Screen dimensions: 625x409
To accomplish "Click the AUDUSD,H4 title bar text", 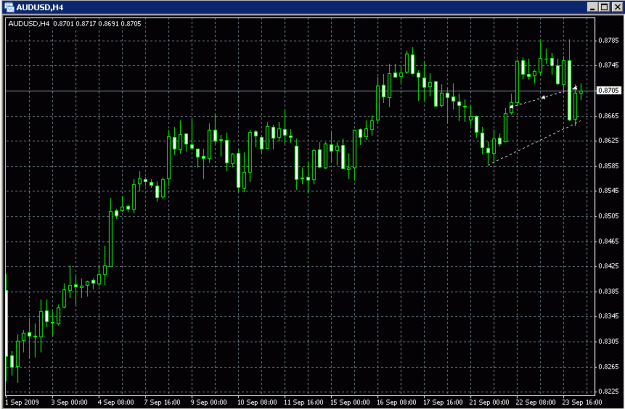I will coord(39,7).
